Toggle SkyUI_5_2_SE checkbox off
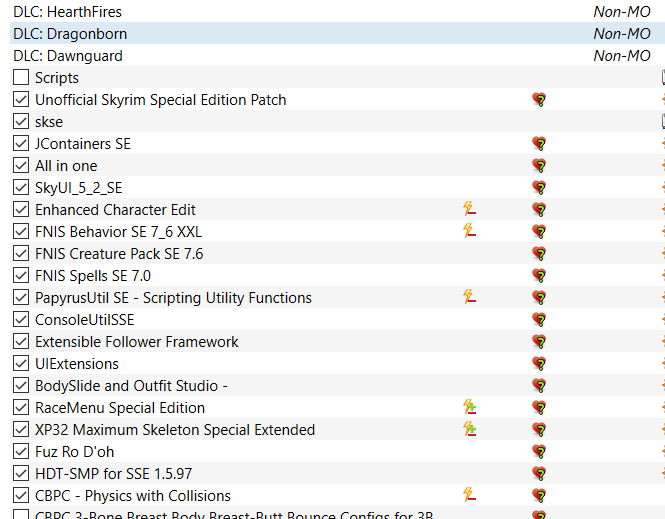This screenshot has width=665, height=519. click(x=21, y=188)
